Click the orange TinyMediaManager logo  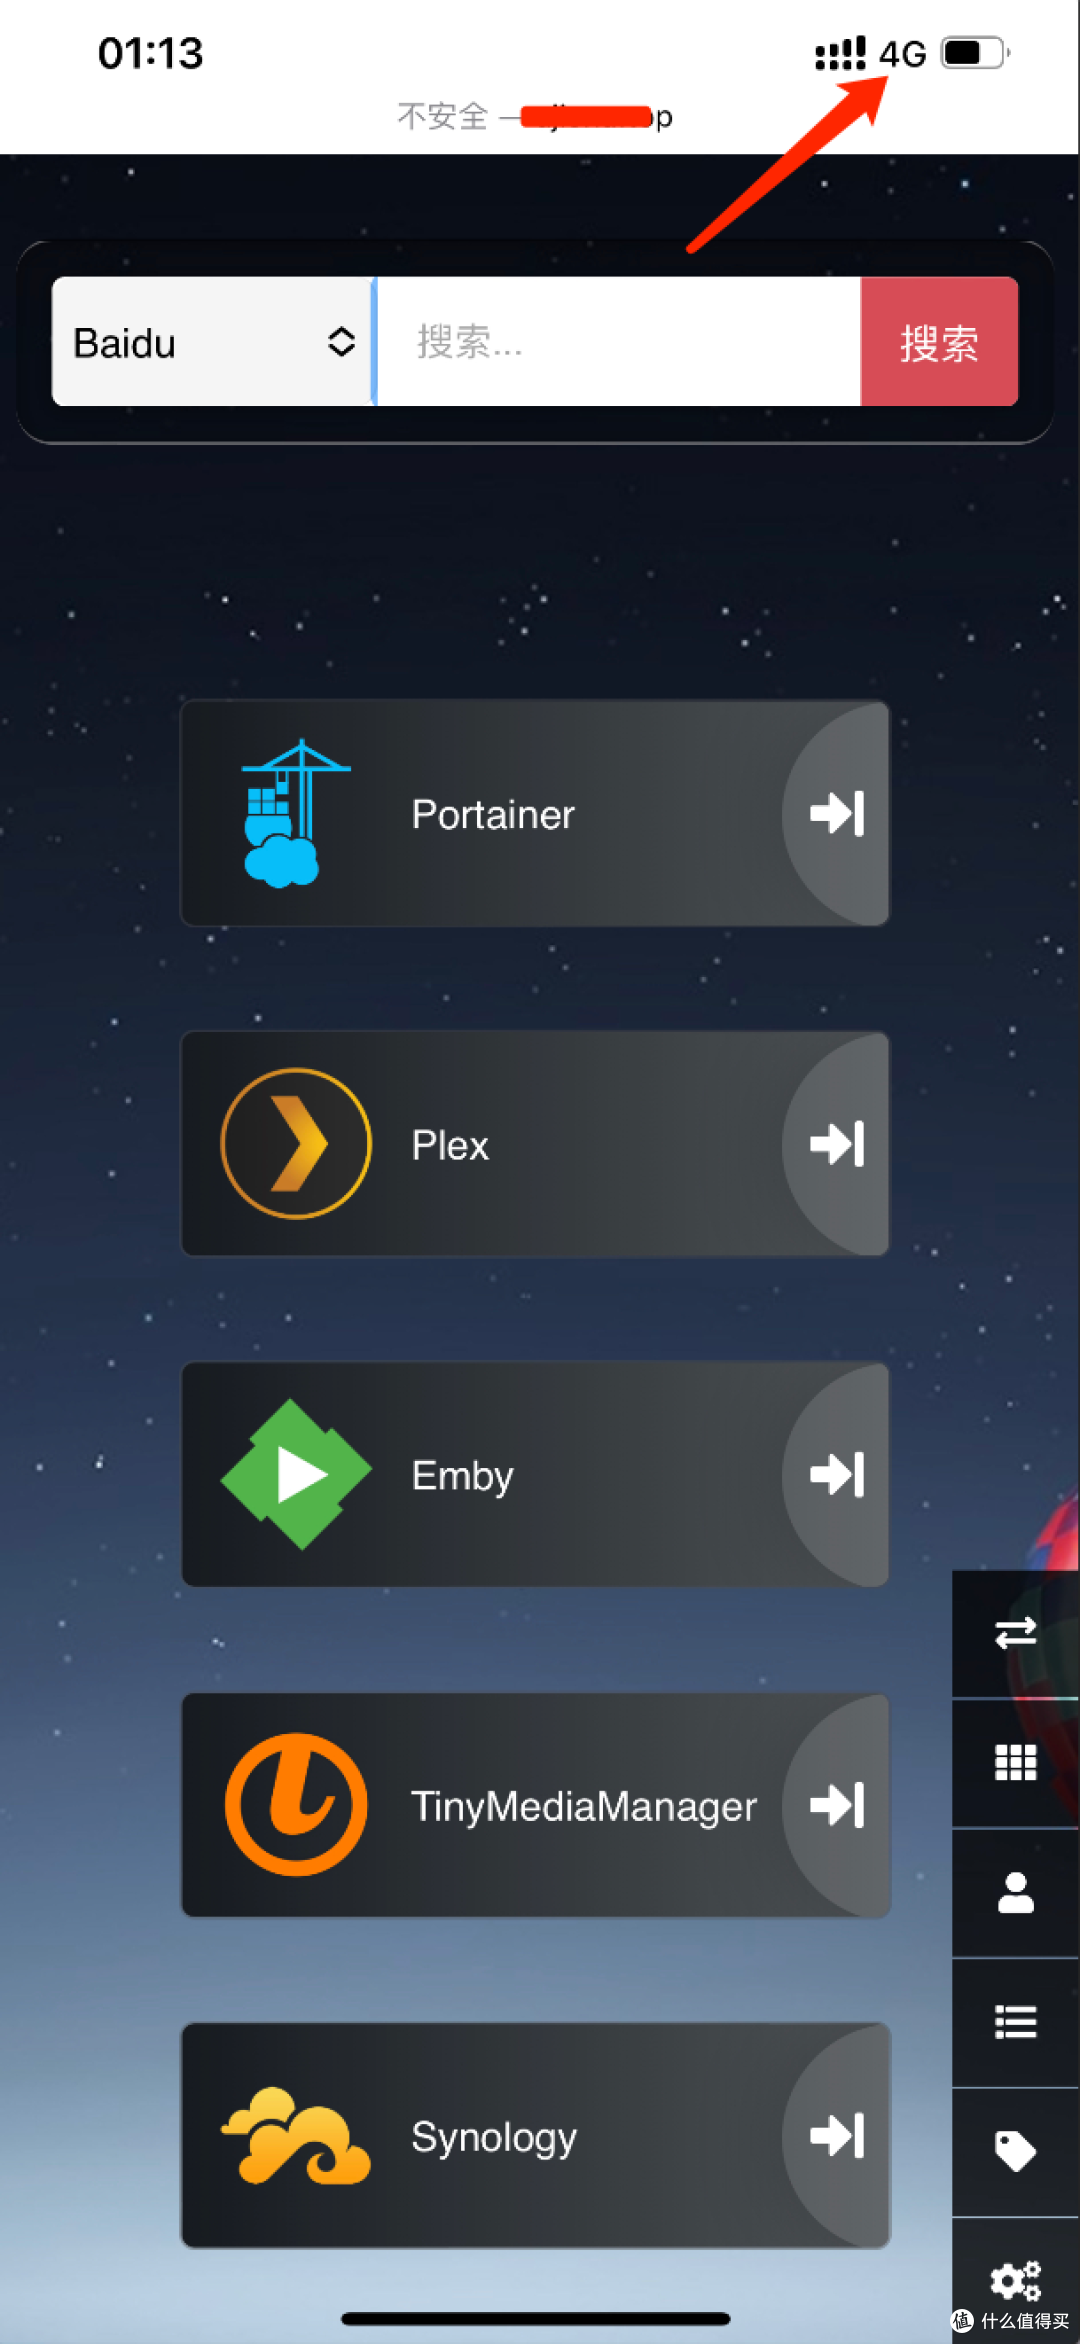[x=296, y=1804]
